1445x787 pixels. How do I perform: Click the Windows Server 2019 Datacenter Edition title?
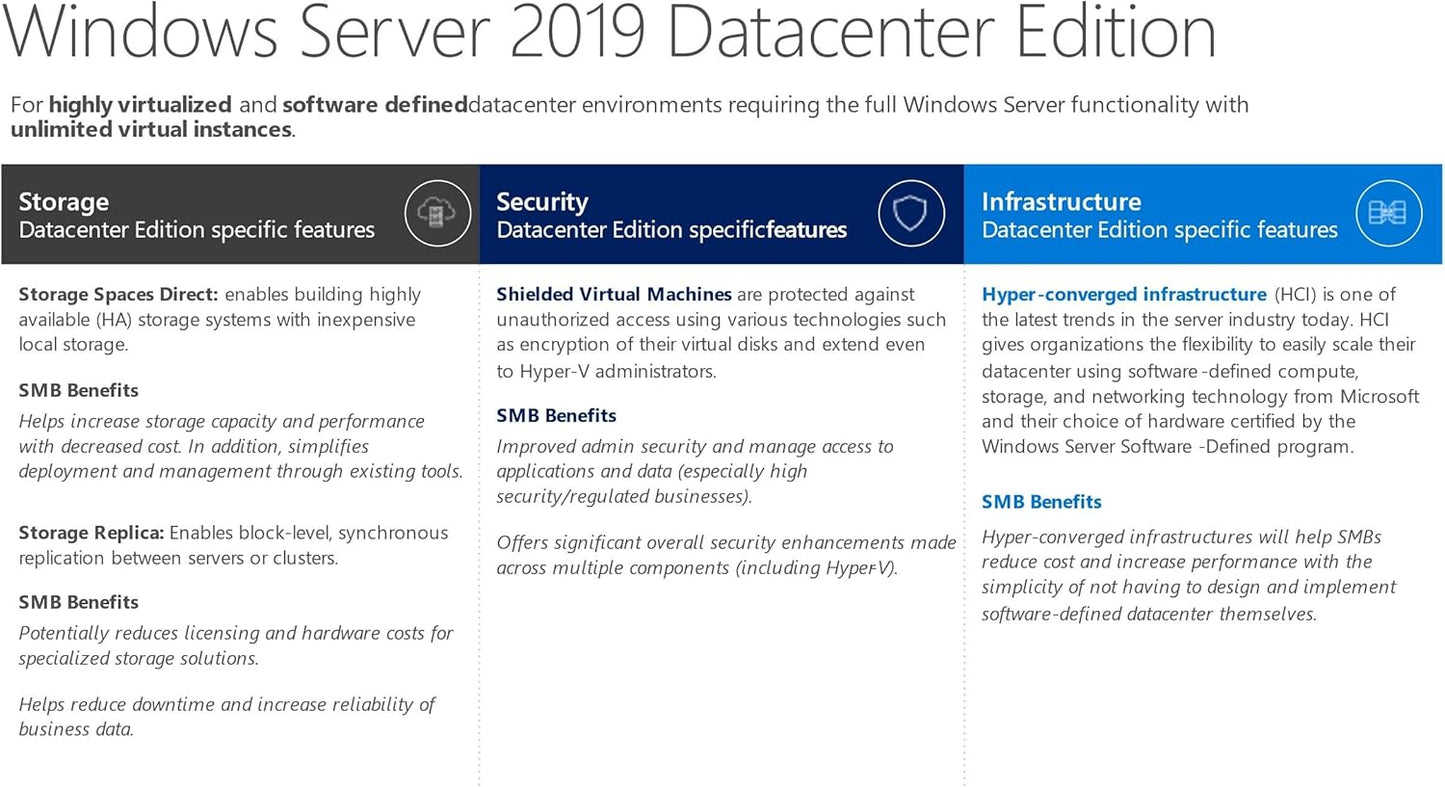tap(608, 32)
